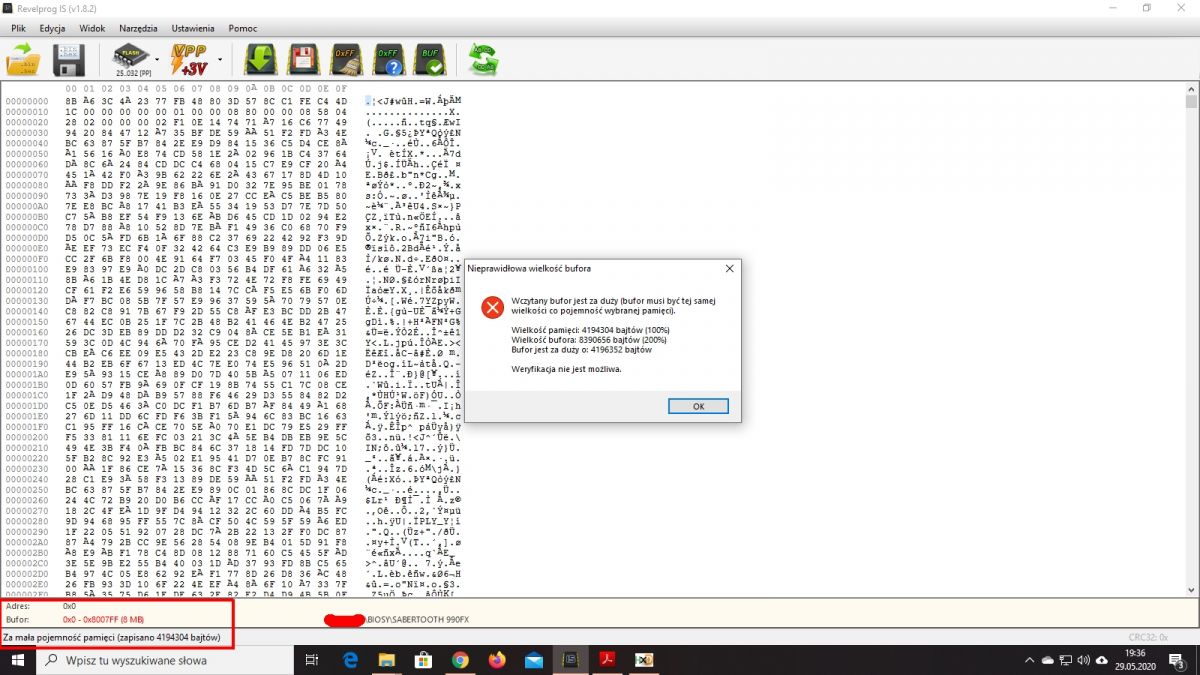Click the green byte swap arrows icon
This screenshot has width=1200, height=675.
[484, 61]
